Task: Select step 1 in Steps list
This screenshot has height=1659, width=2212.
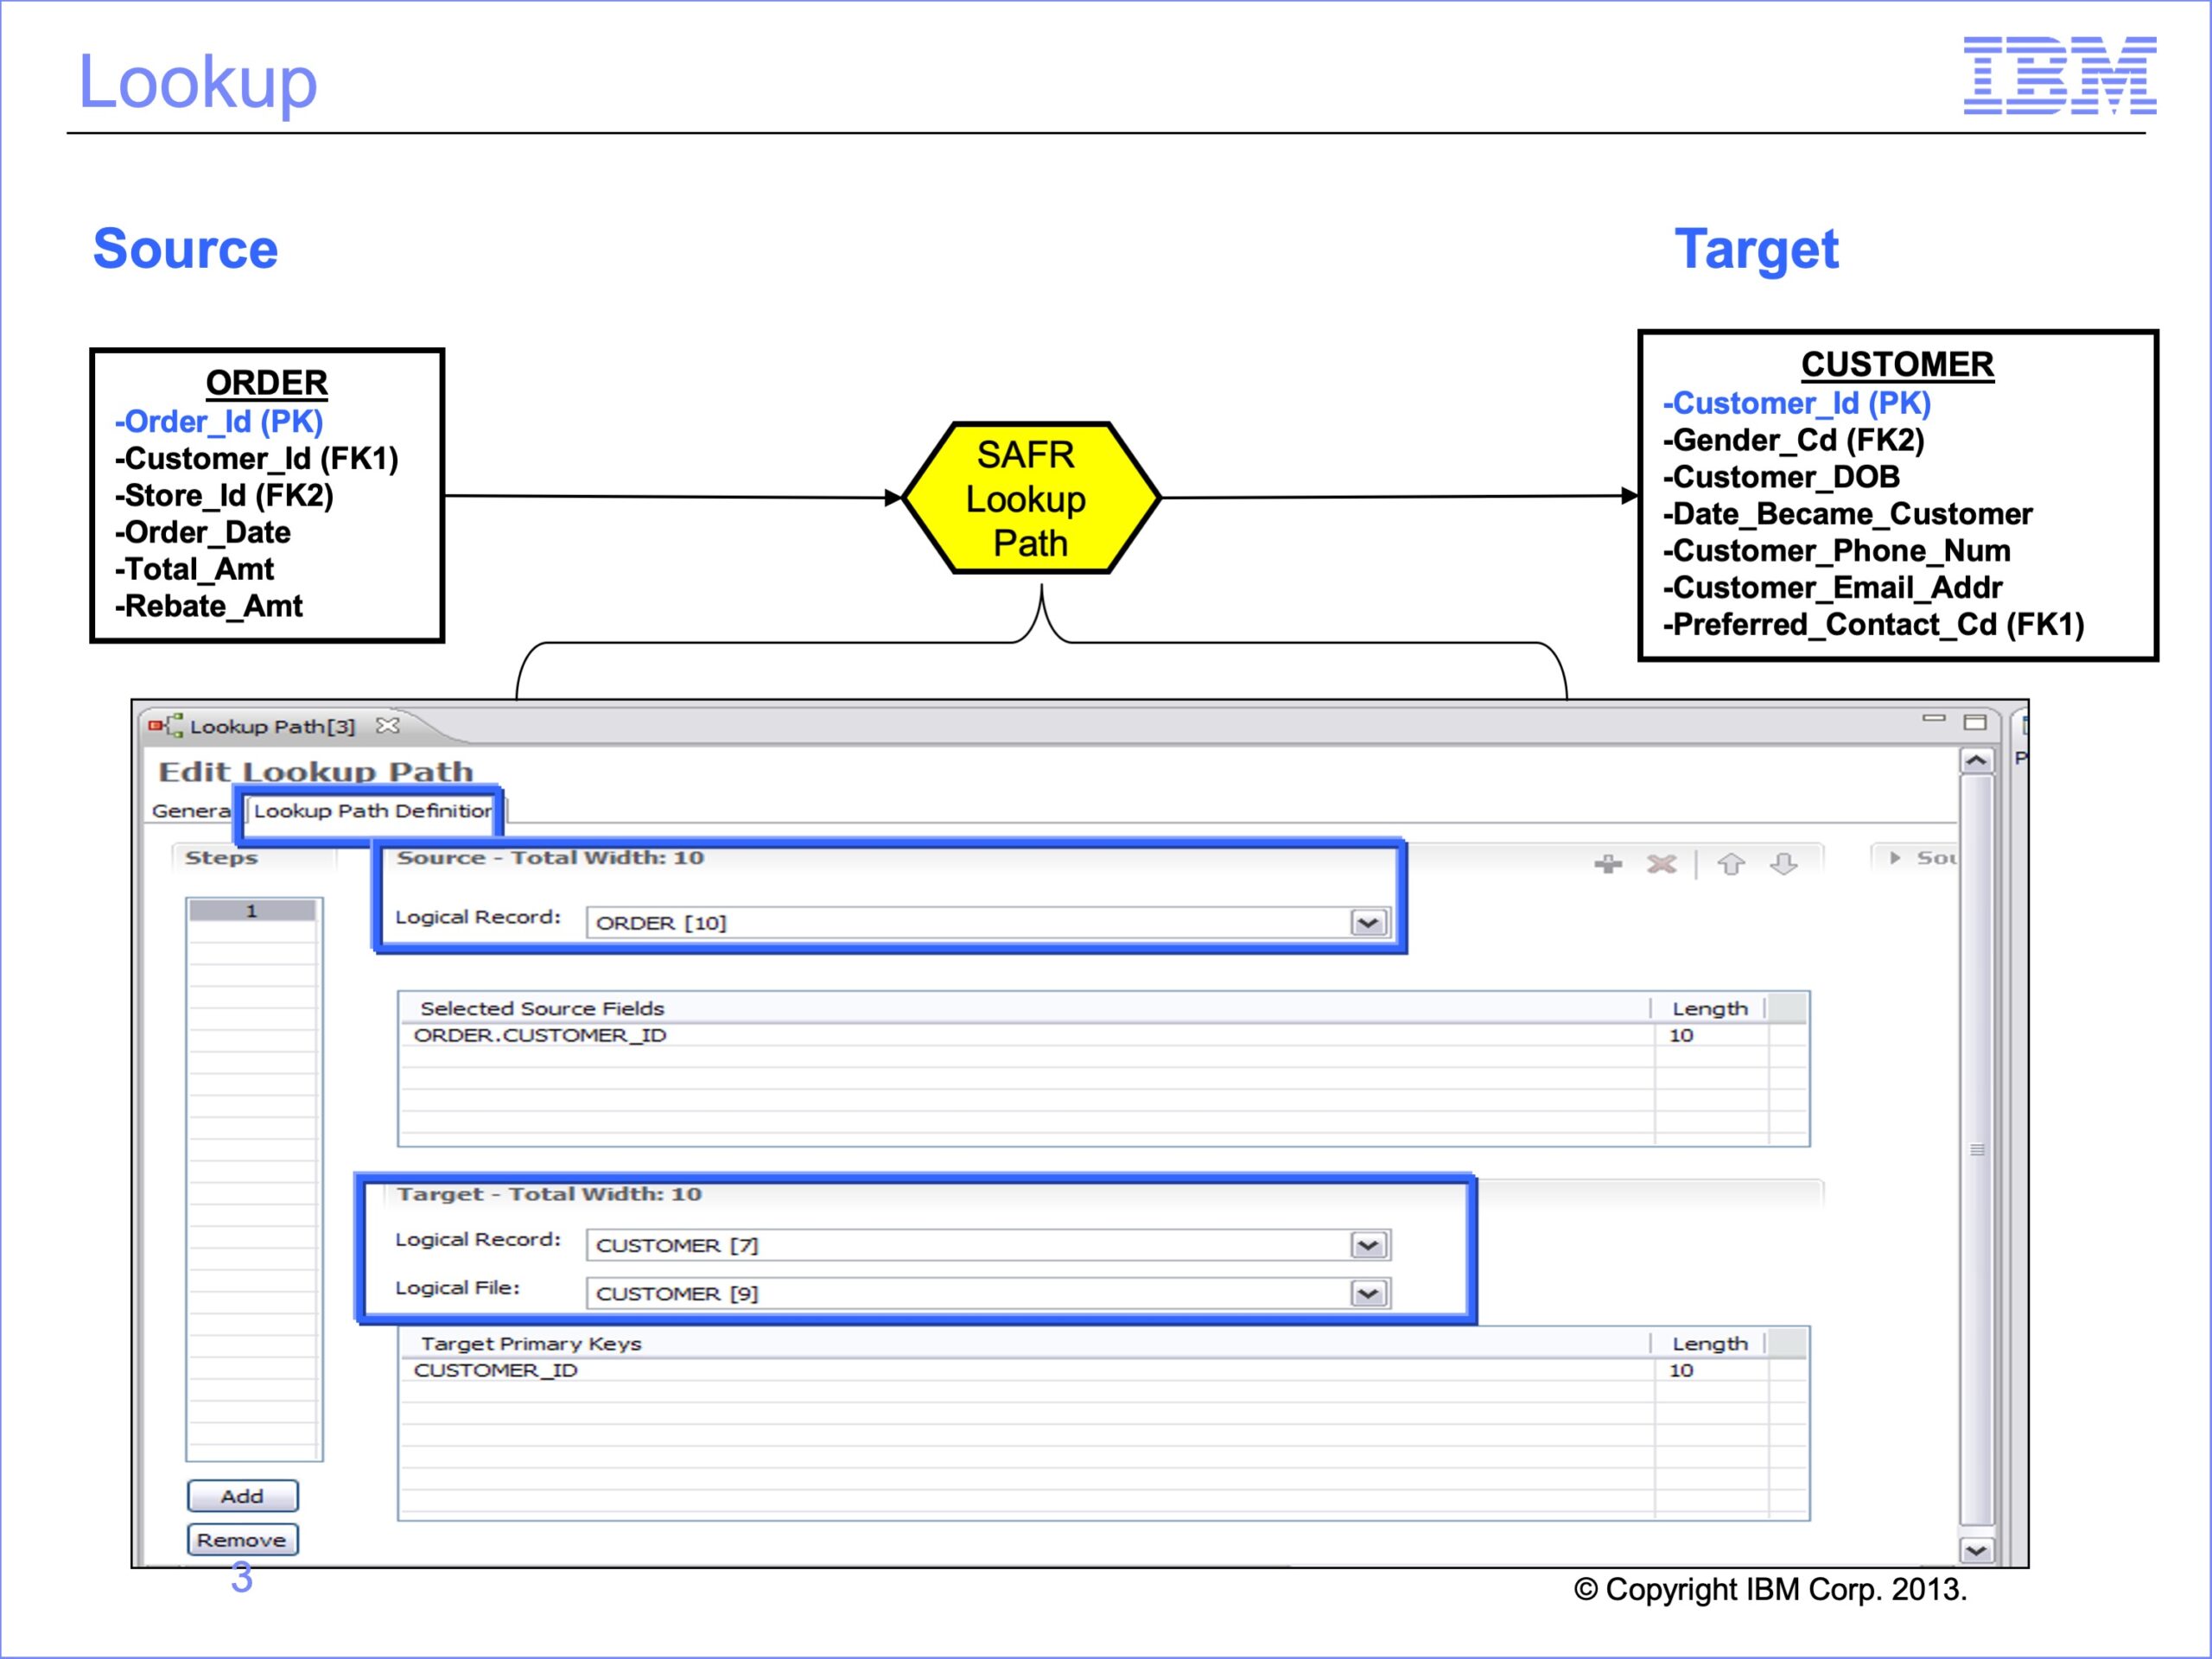Action: point(252,911)
